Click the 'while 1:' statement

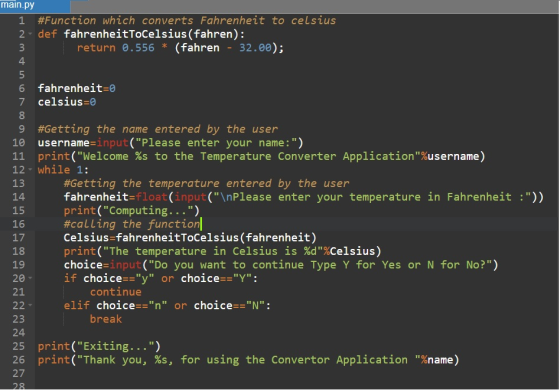click(63, 170)
